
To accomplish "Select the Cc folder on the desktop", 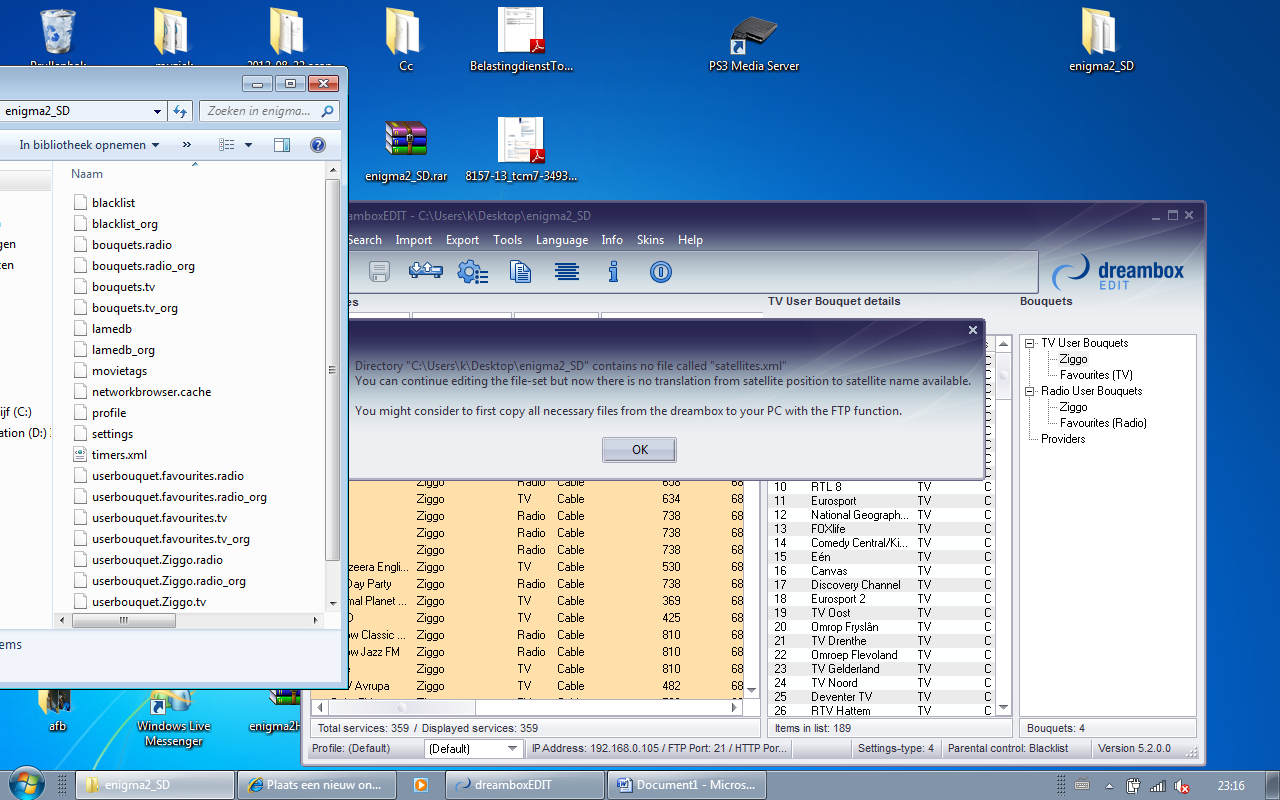I will click(x=405, y=40).
